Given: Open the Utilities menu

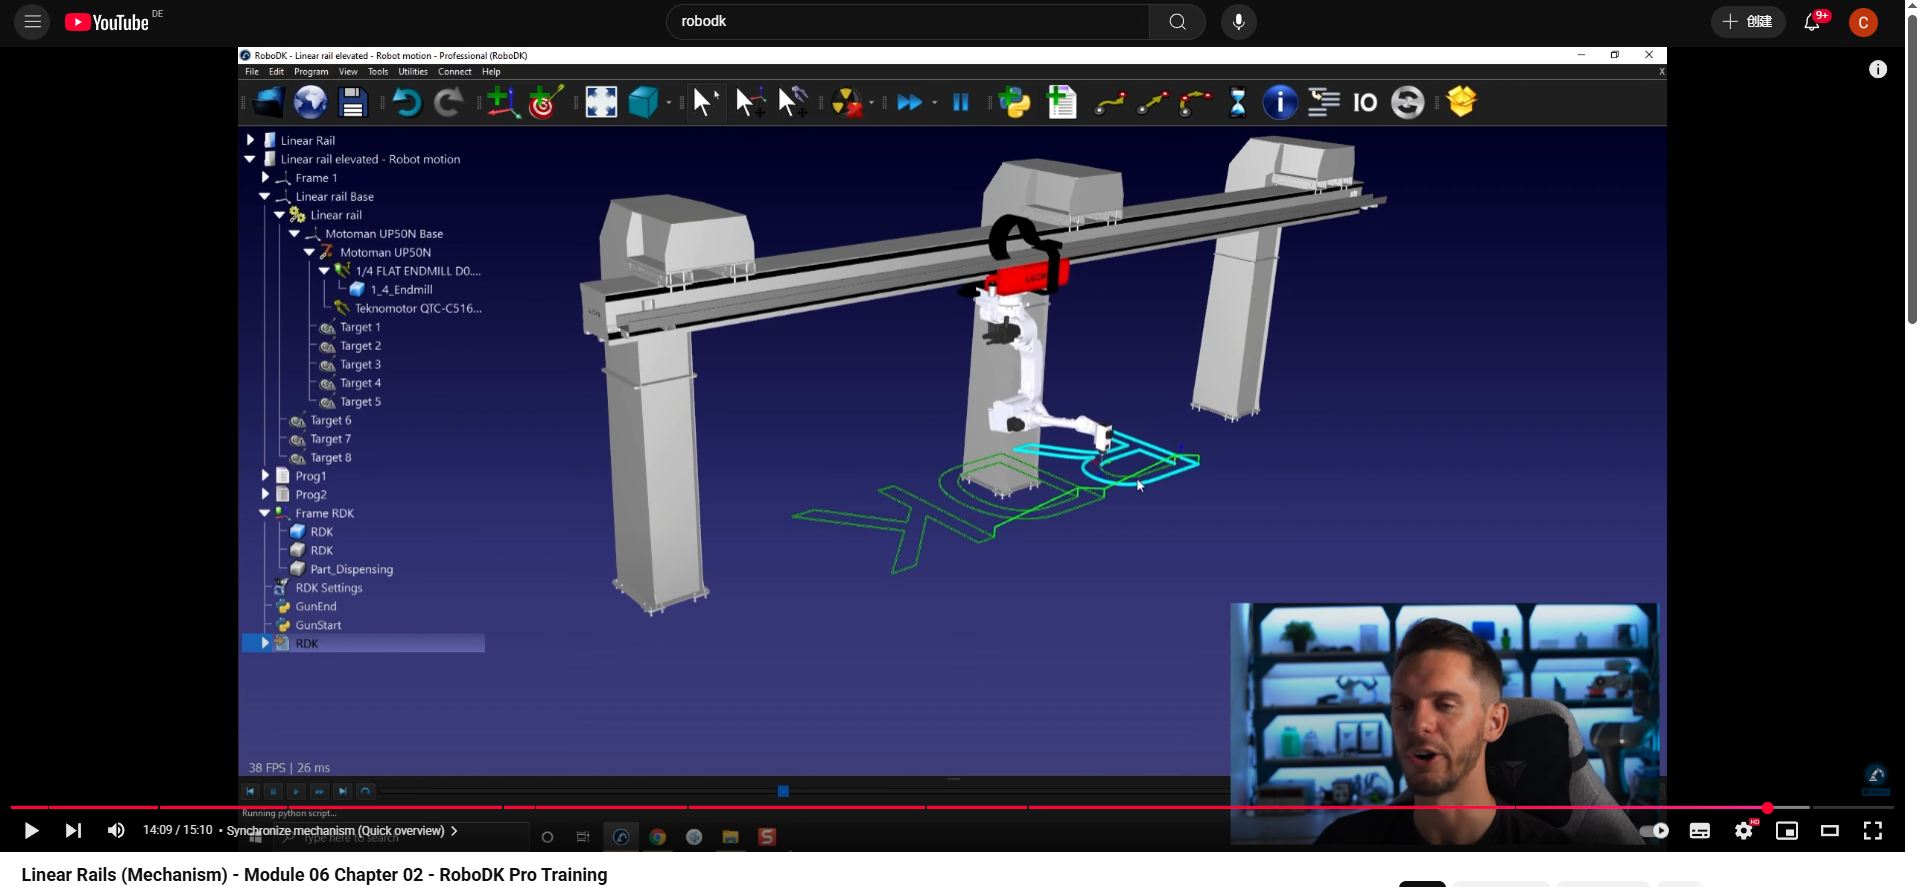Looking at the screenshot, I should [x=412, y=72].
